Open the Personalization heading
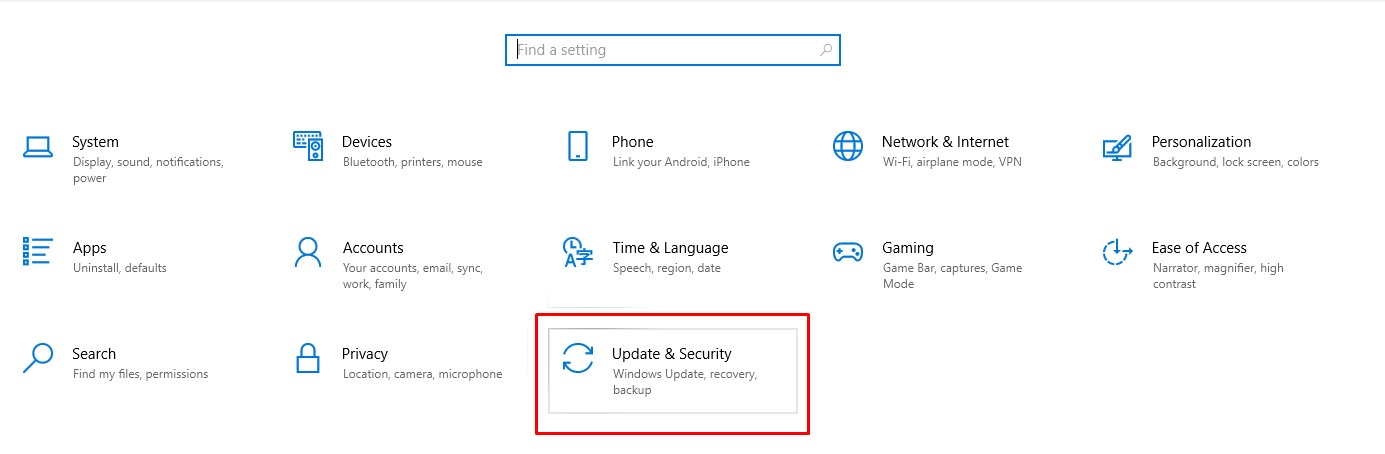 (x=1201, y=141)
